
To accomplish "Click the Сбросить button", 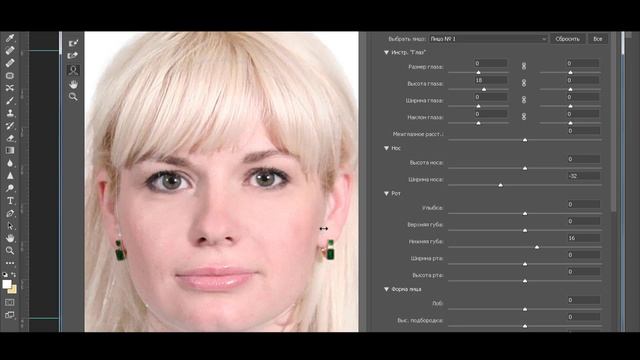I will click(567, 39).
